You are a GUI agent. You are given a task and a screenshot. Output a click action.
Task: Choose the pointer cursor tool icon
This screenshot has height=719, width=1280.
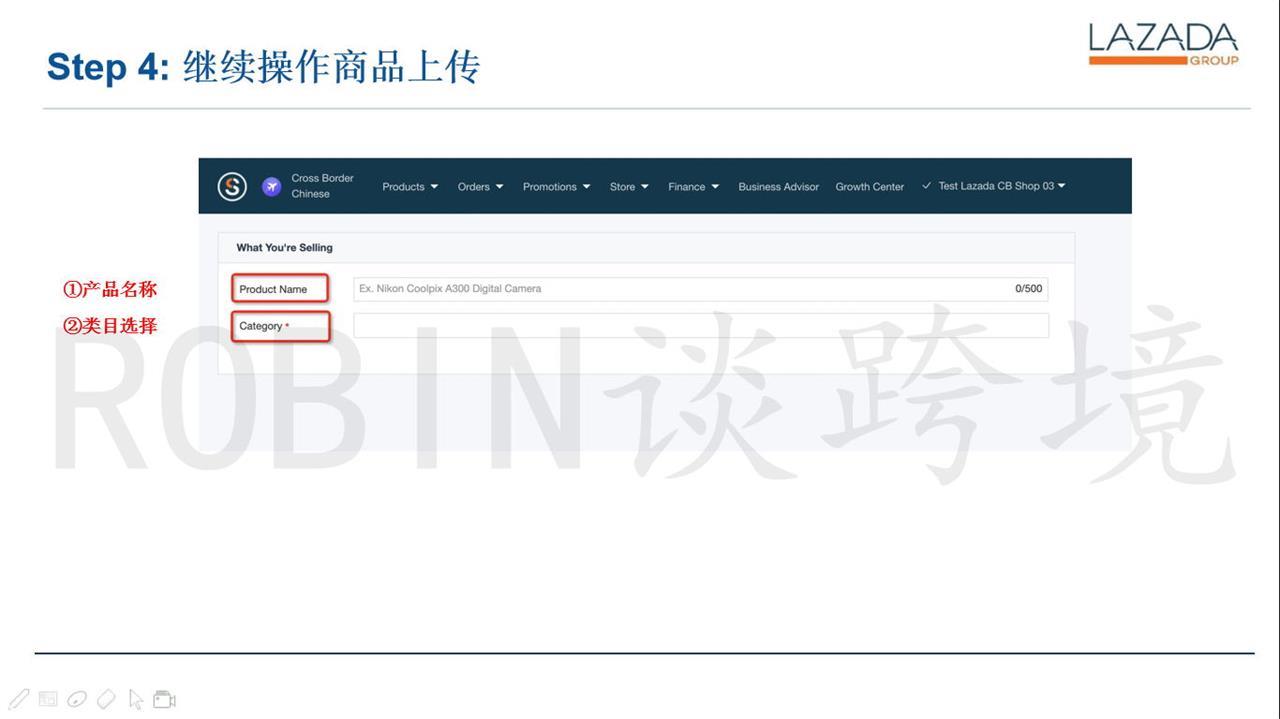136,699
